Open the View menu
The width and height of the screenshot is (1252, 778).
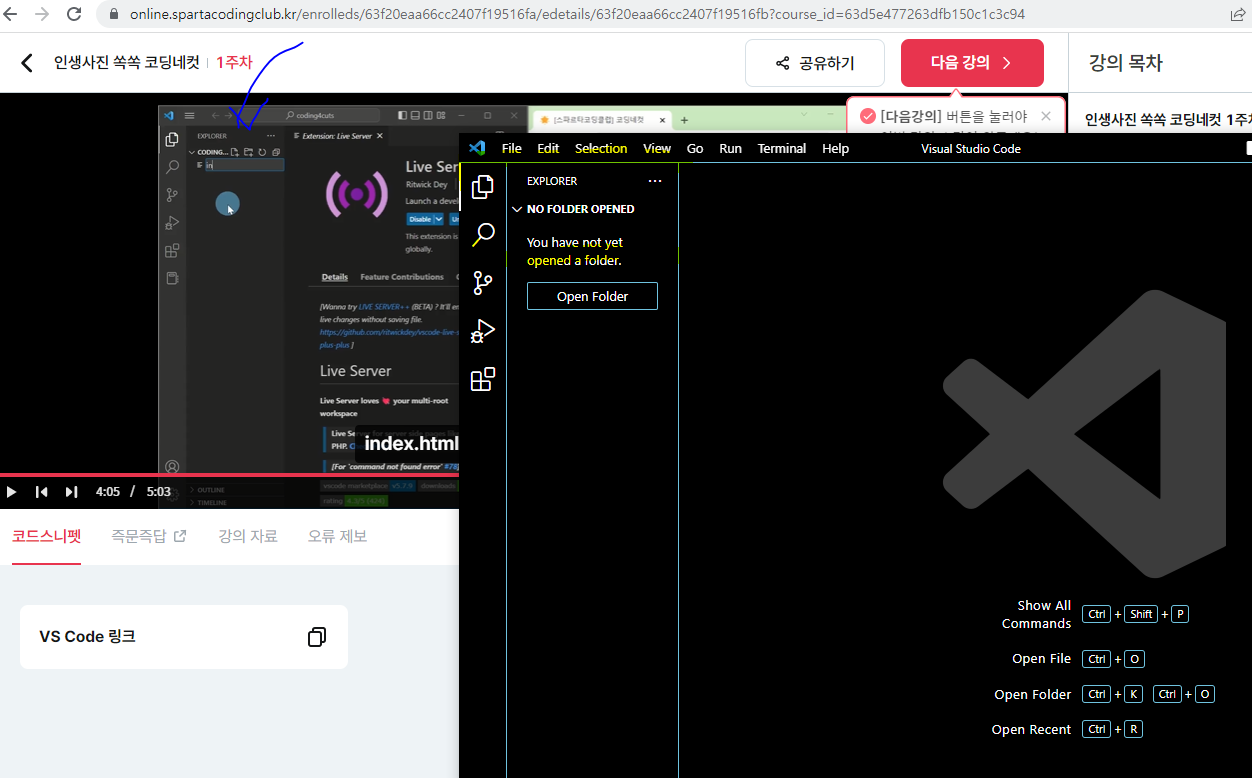coord(657,148)
